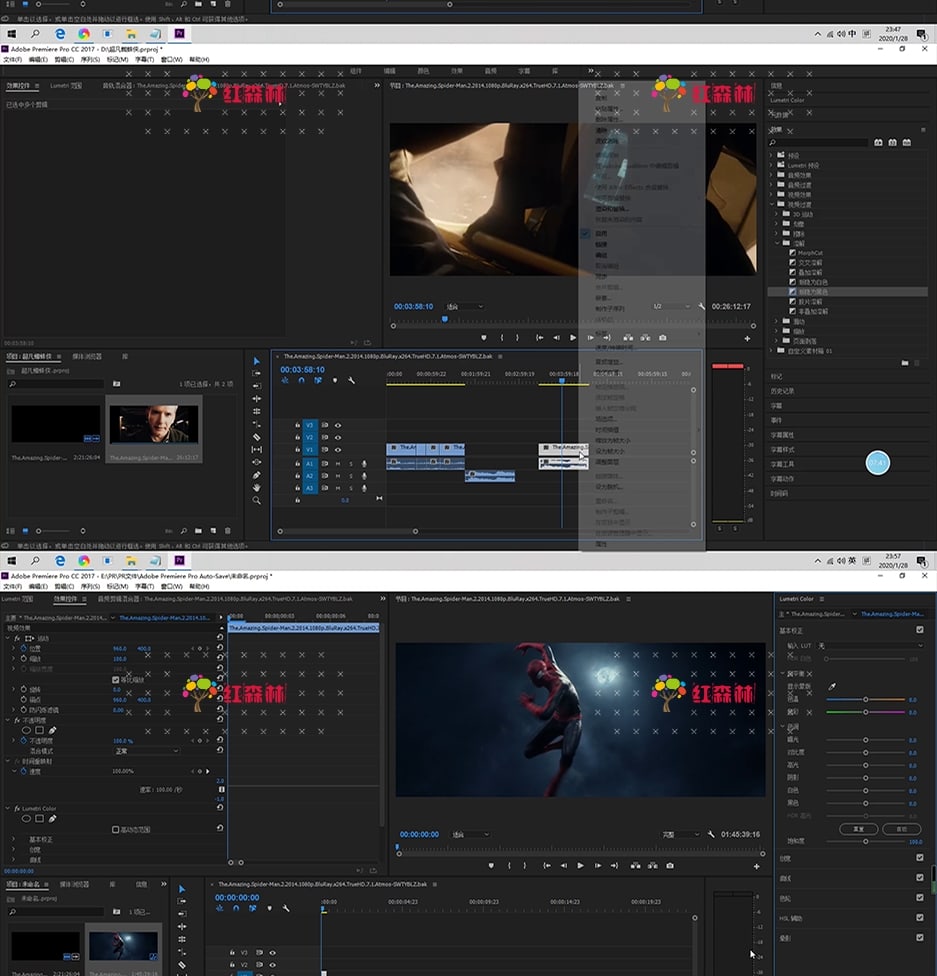This screenshot has width=937, height=976.
Task: Pick white balance eyedropper in Lumetri Color
Action: point(832,687)
